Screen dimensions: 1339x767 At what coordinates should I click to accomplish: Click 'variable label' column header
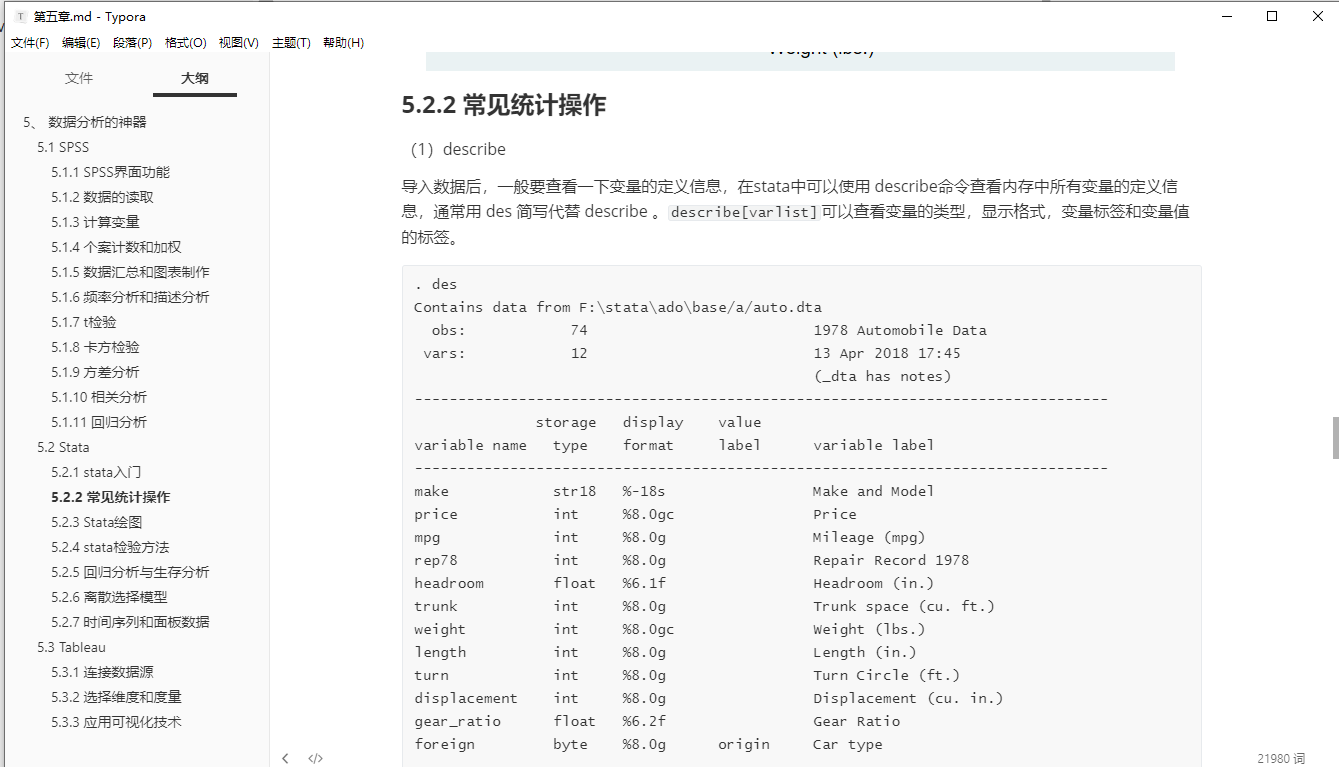pyautogui.click(x=874, y=445)
